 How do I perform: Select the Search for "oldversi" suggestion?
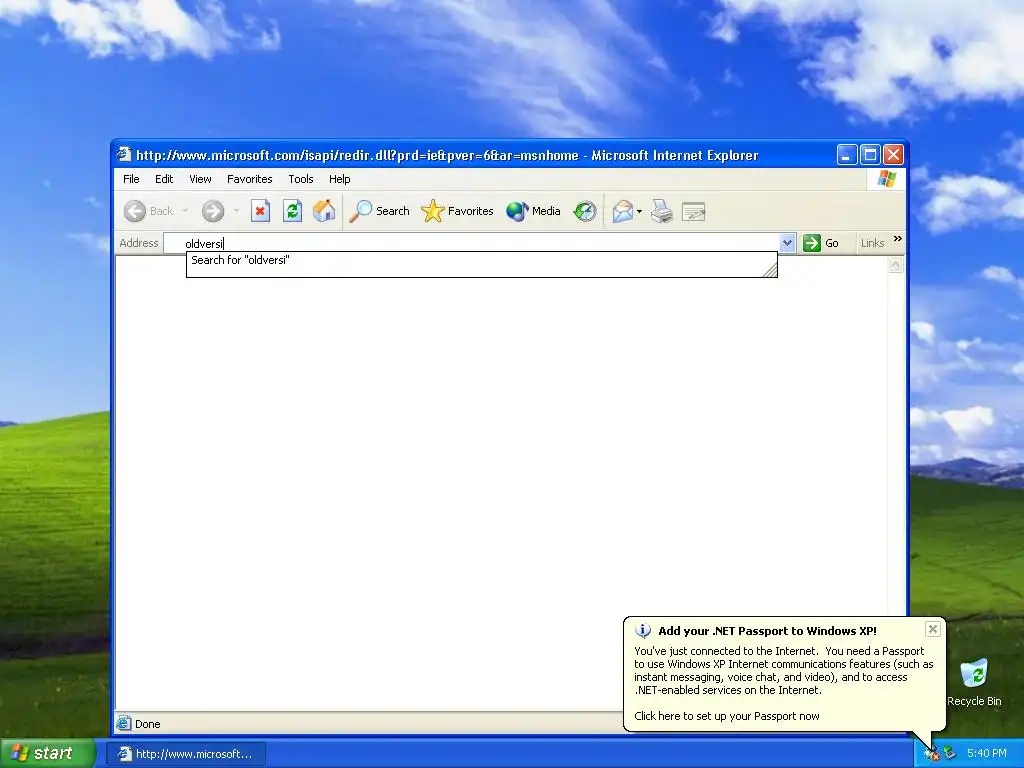pos(481,260)
